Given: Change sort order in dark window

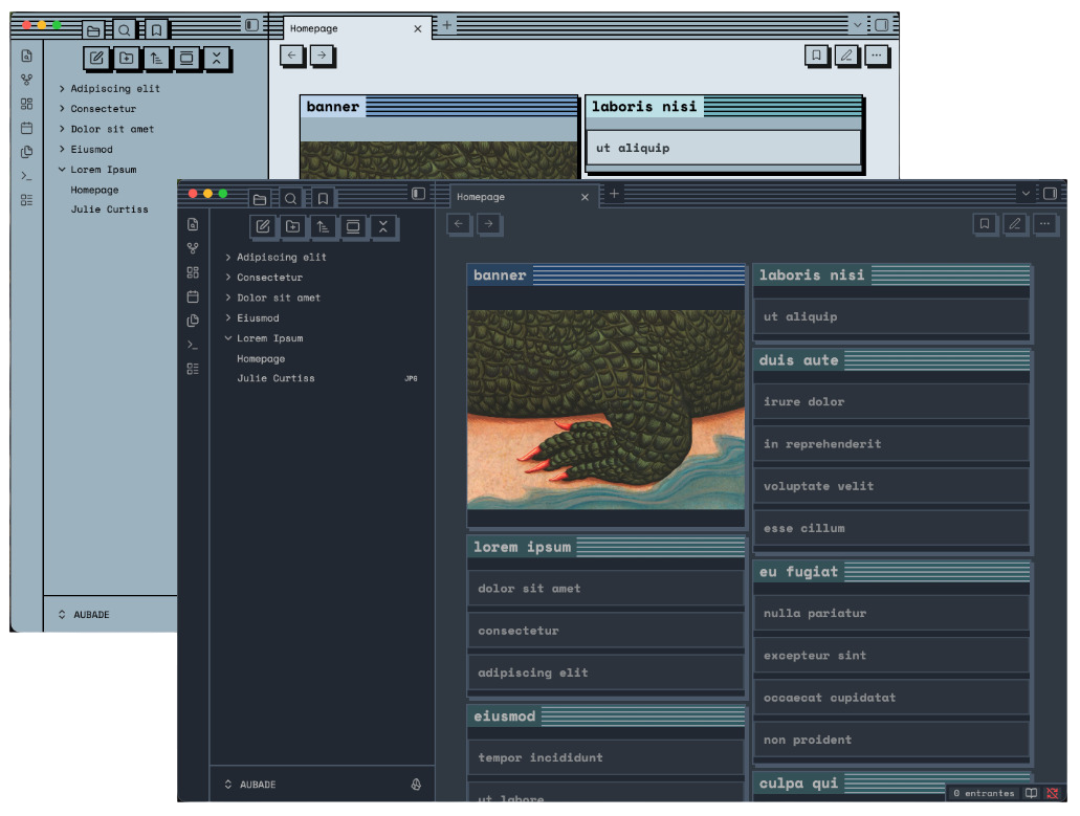Looking at the screenshot, I should [323, 226].
